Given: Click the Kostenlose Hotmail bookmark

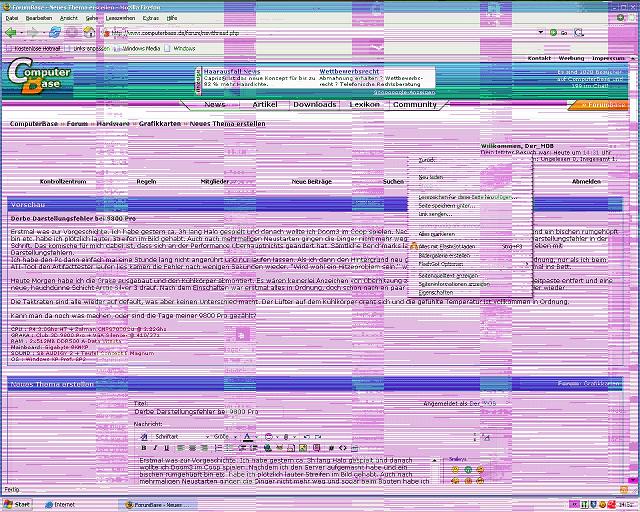Looking at the screenshot, I should coord(33,49).
